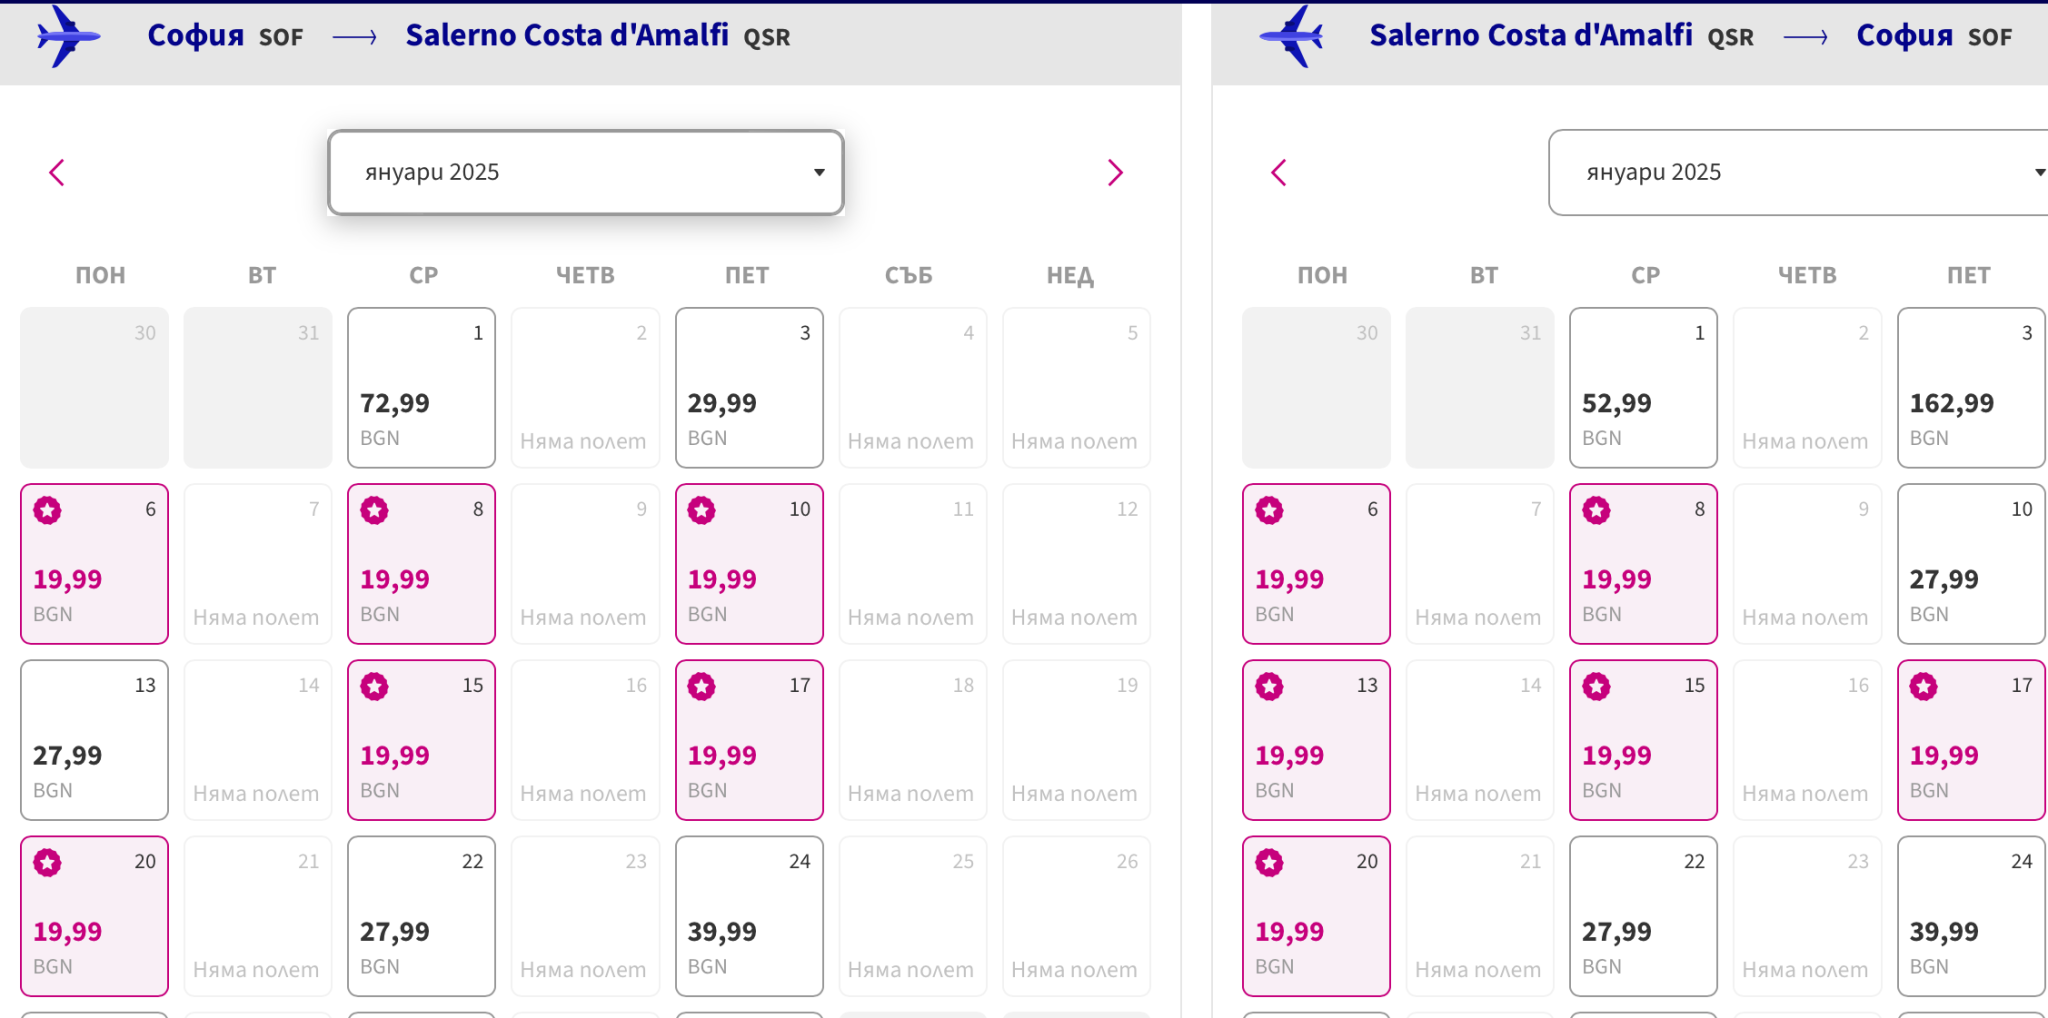Click star icon on outbound January 17
Viewport: 2048px width, 1018px height.
(702, 687)
